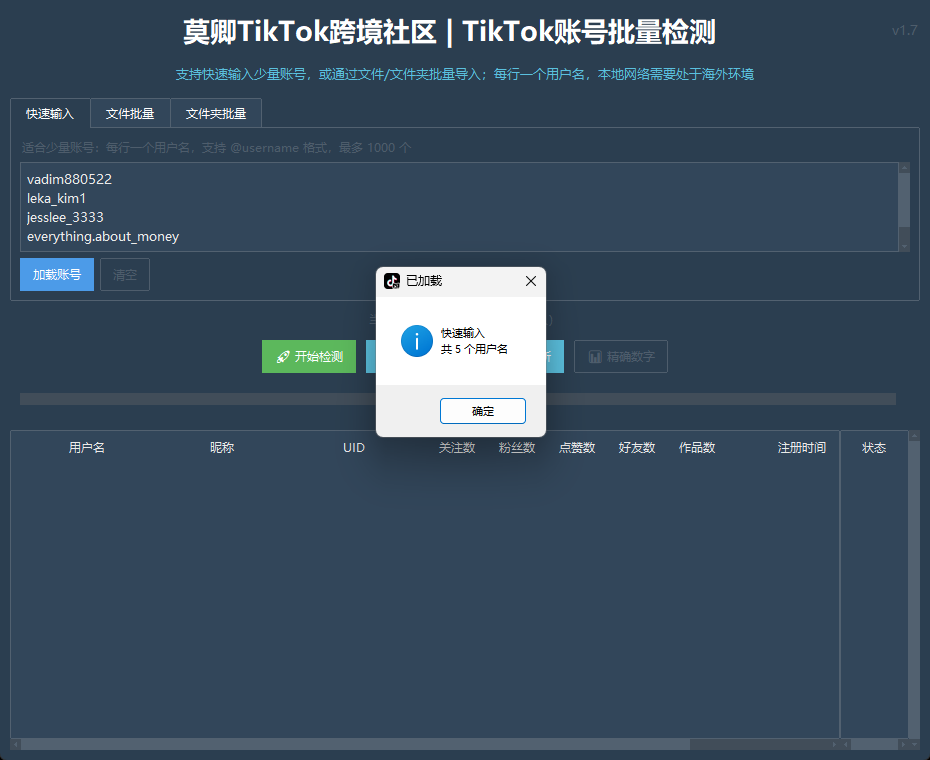Click the username vadim880522 in the text area
The image size is (930, 760).
[69, 179]
